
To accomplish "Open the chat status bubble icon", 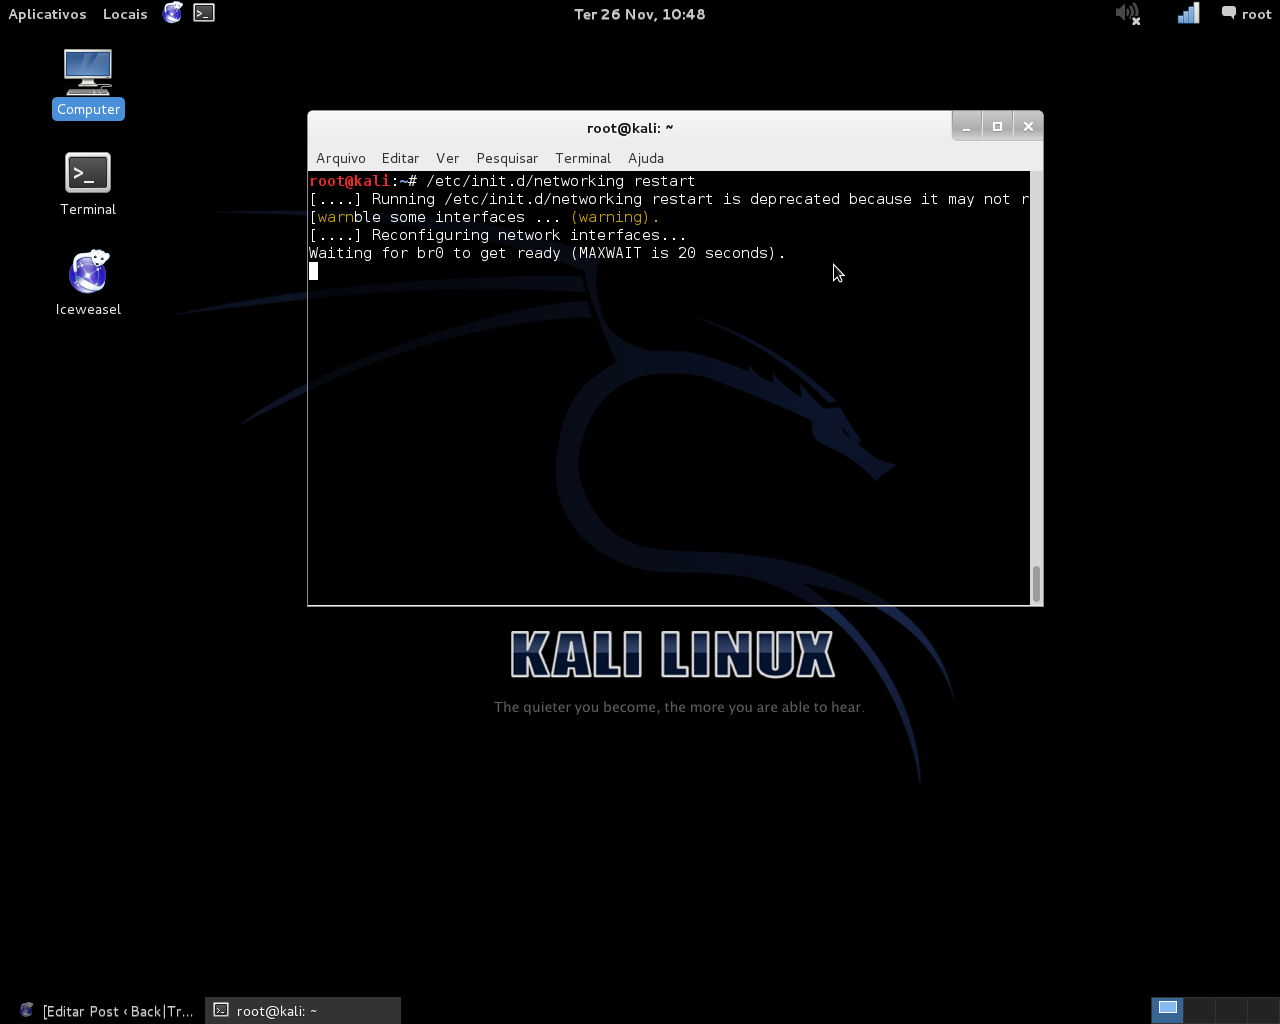I will pos(1229,13).
